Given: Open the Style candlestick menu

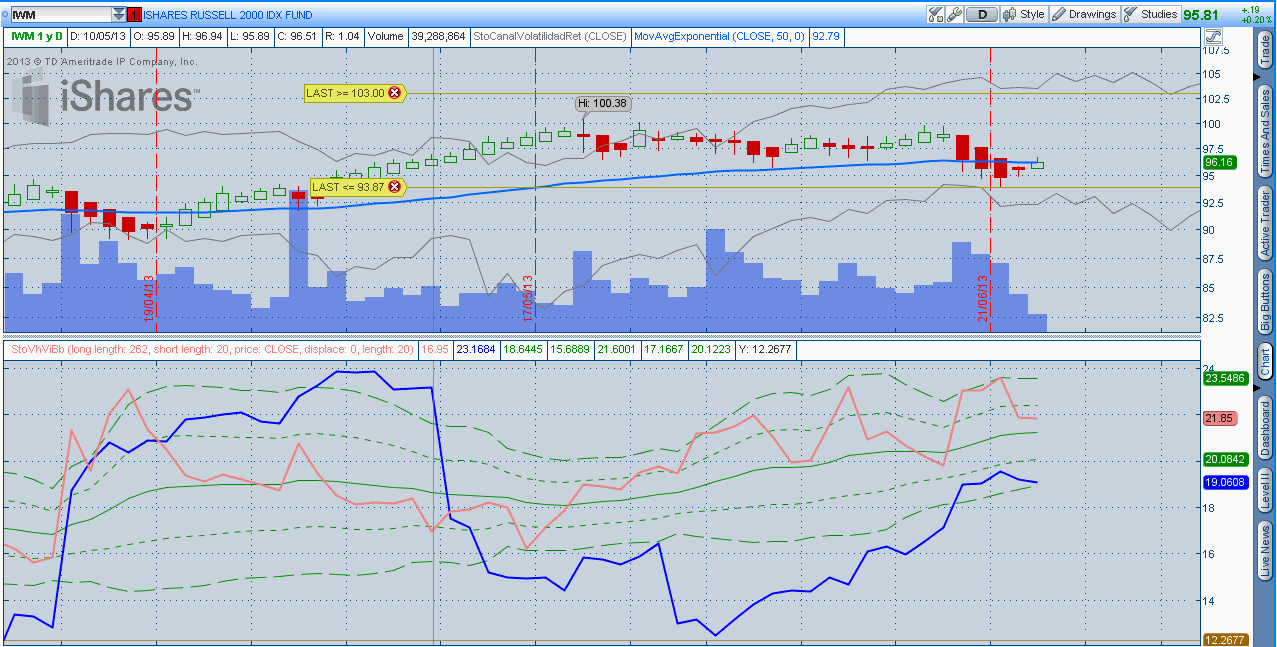Looking at the screenshot, I should tap(1023, 14).
